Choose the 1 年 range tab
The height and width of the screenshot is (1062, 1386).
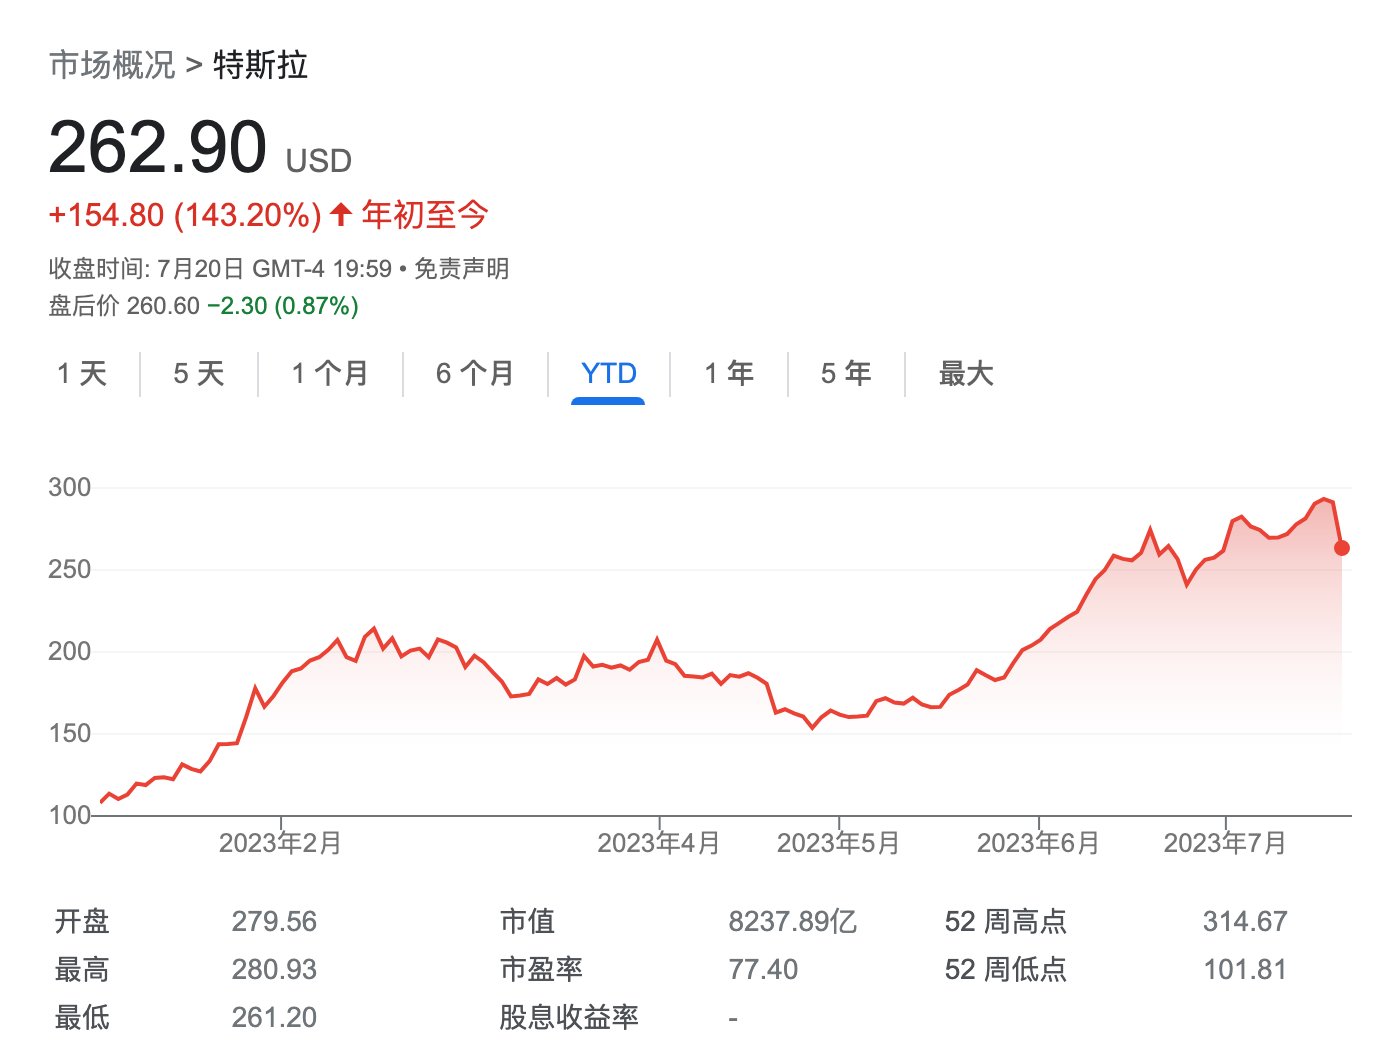tap(729, 374)
